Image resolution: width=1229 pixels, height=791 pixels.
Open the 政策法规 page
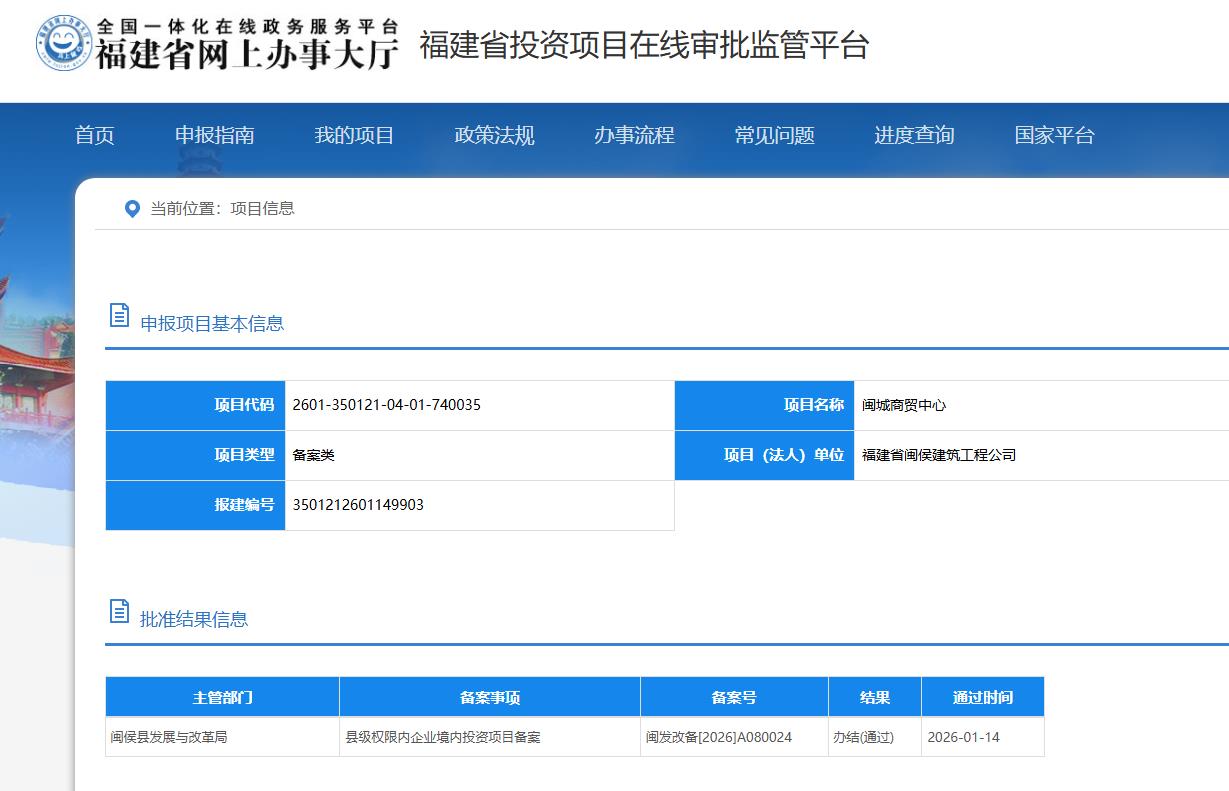tap(495, 136)
